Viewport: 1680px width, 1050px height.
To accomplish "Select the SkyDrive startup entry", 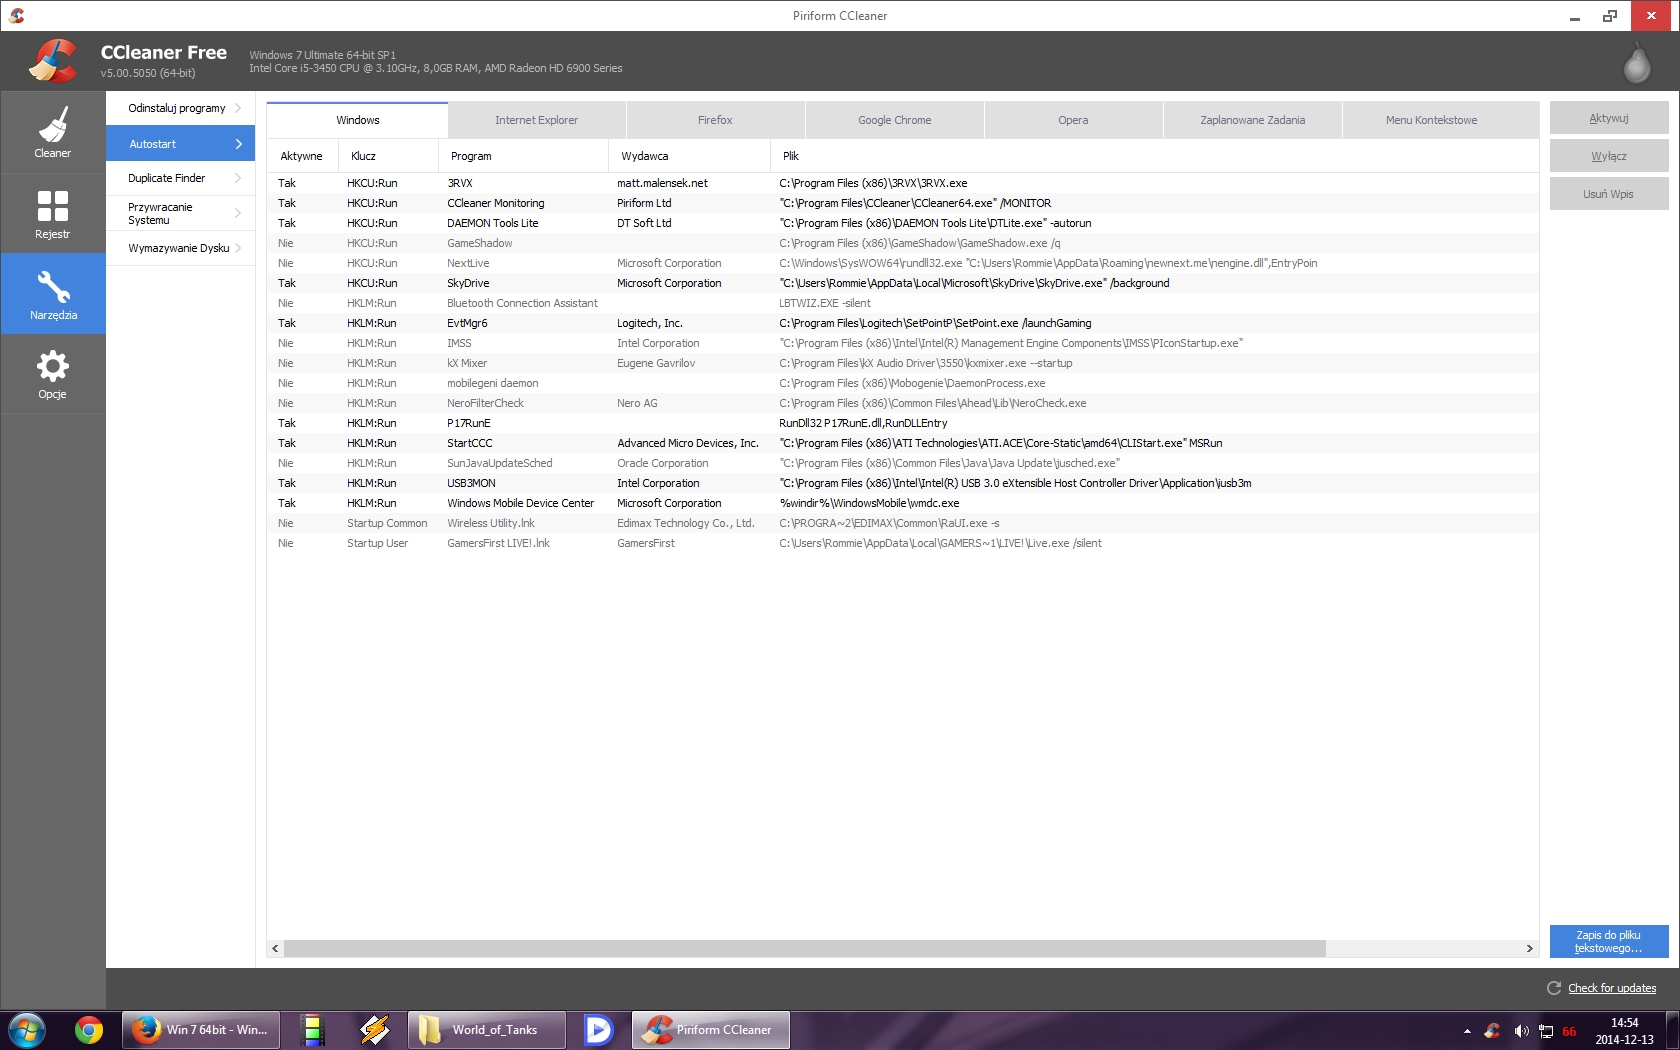I will 903,283.
